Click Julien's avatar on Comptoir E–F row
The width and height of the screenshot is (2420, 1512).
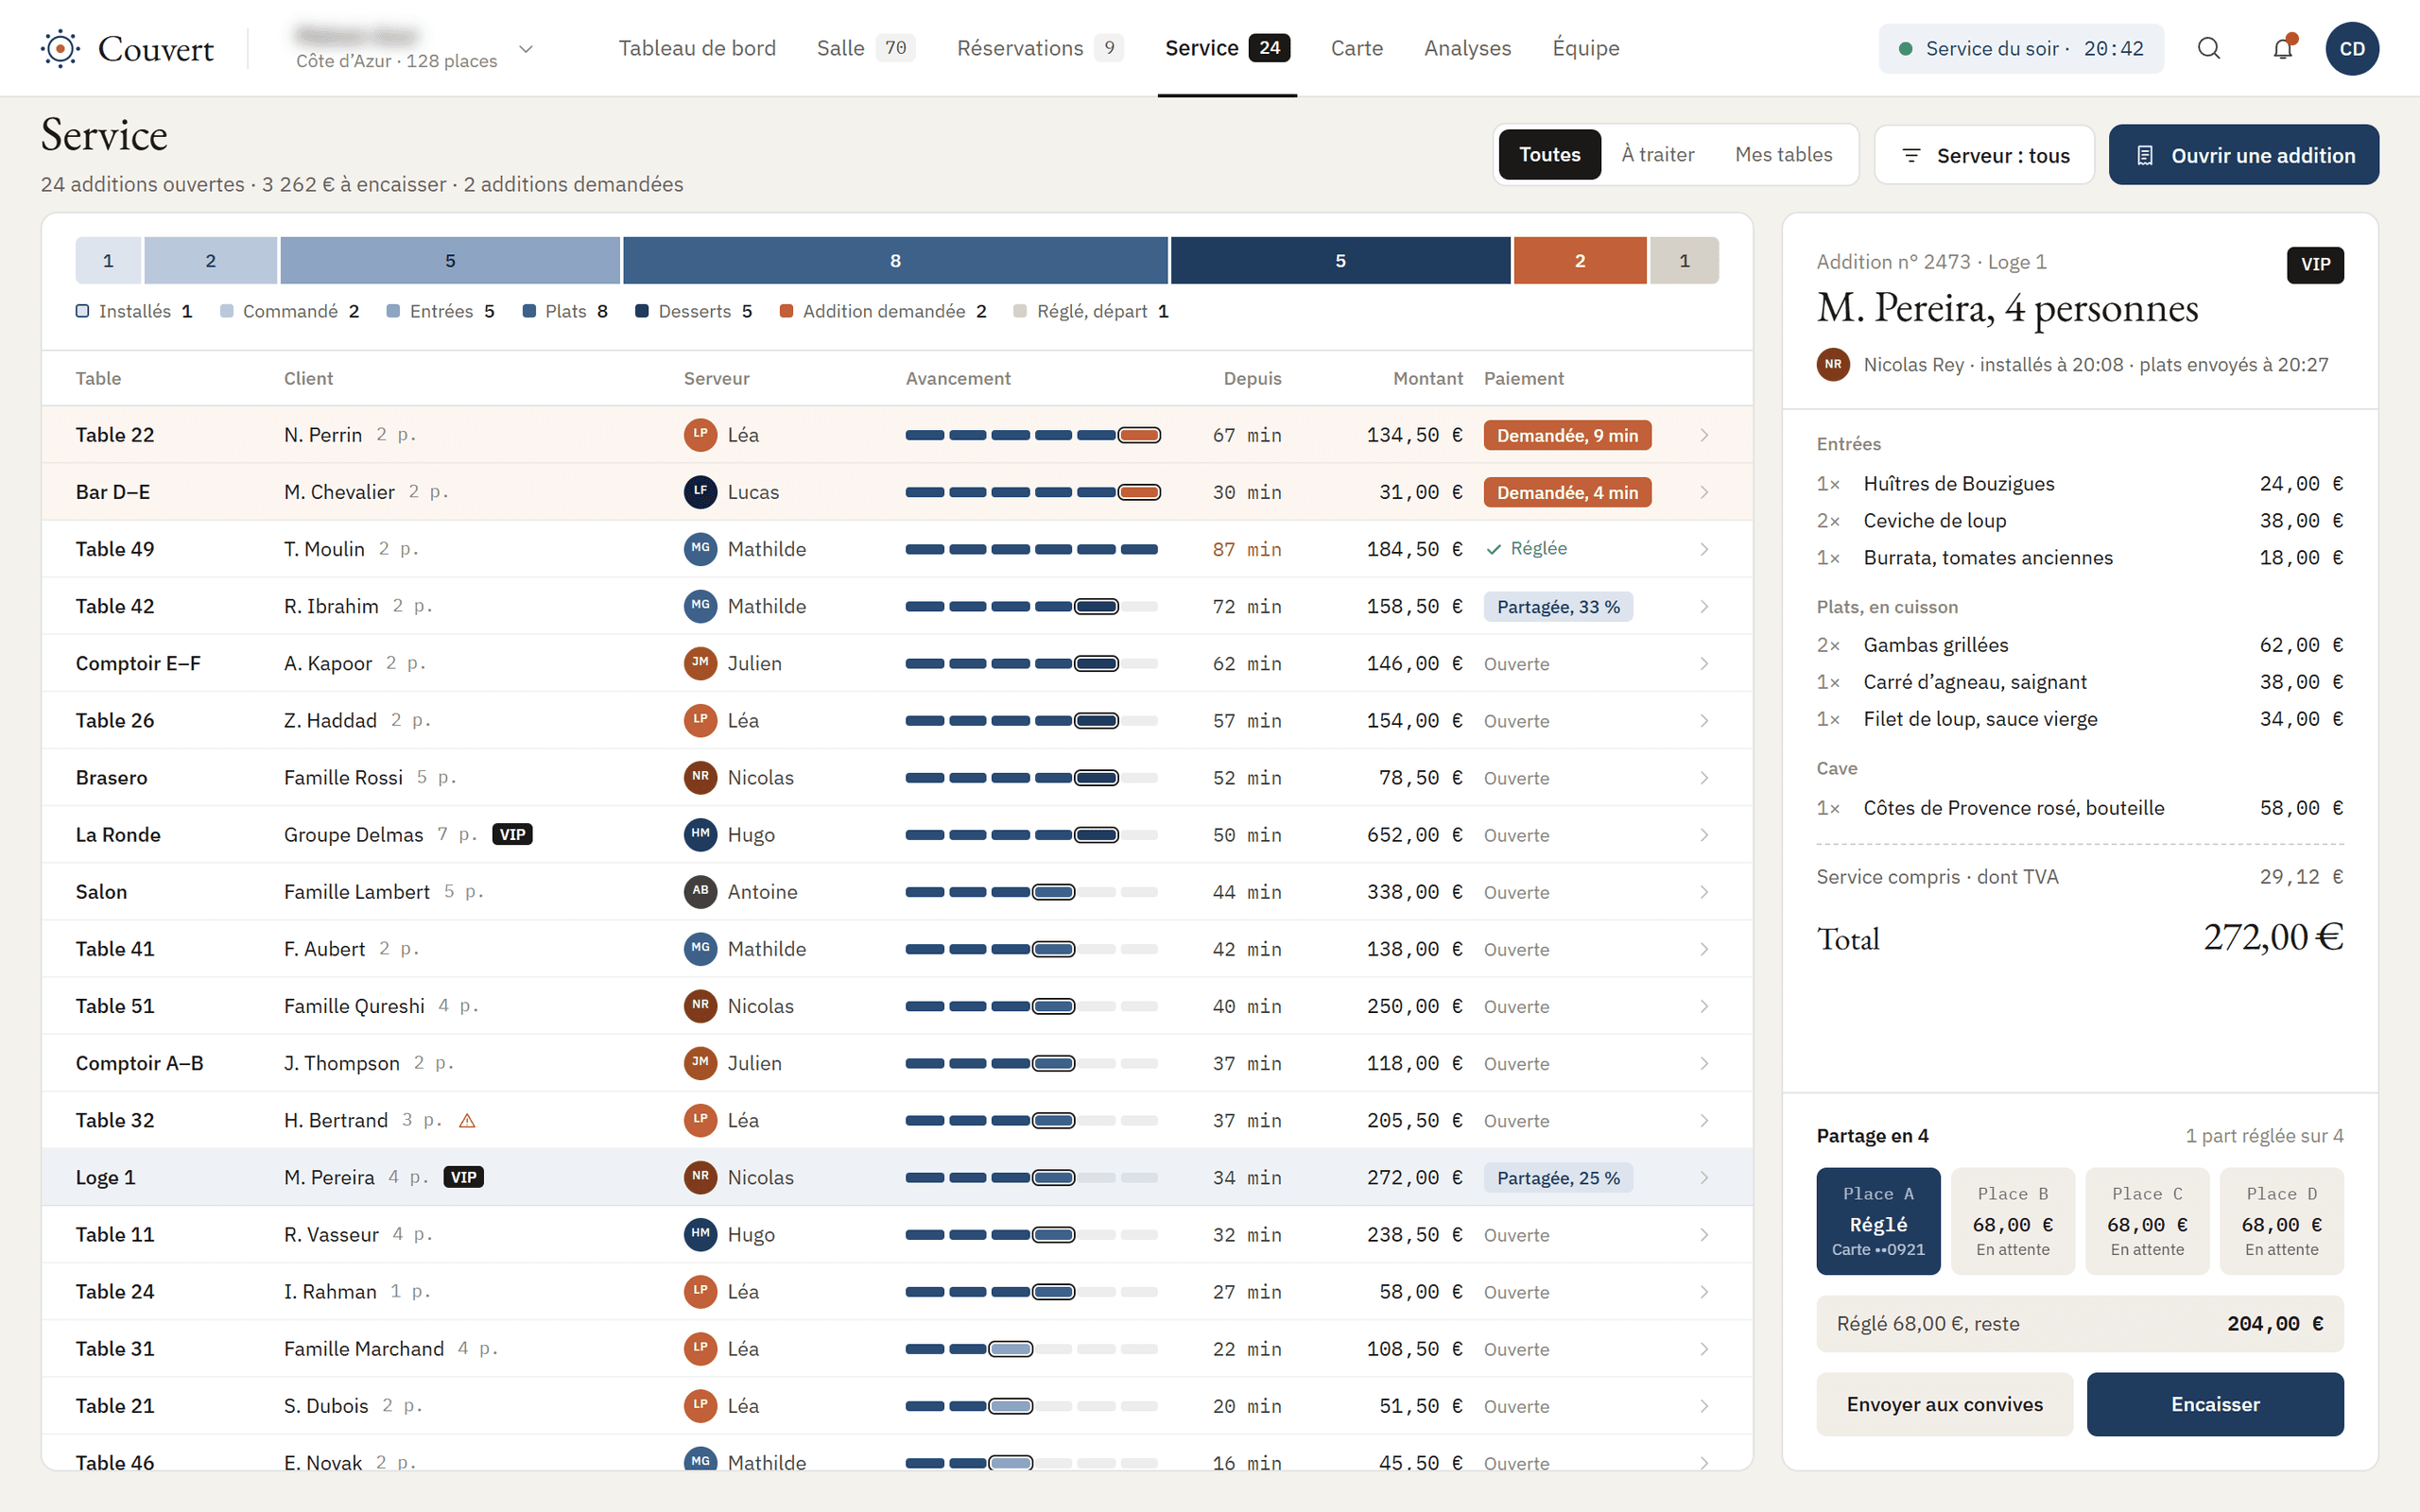pyautogui.click(x=700, y=663)
